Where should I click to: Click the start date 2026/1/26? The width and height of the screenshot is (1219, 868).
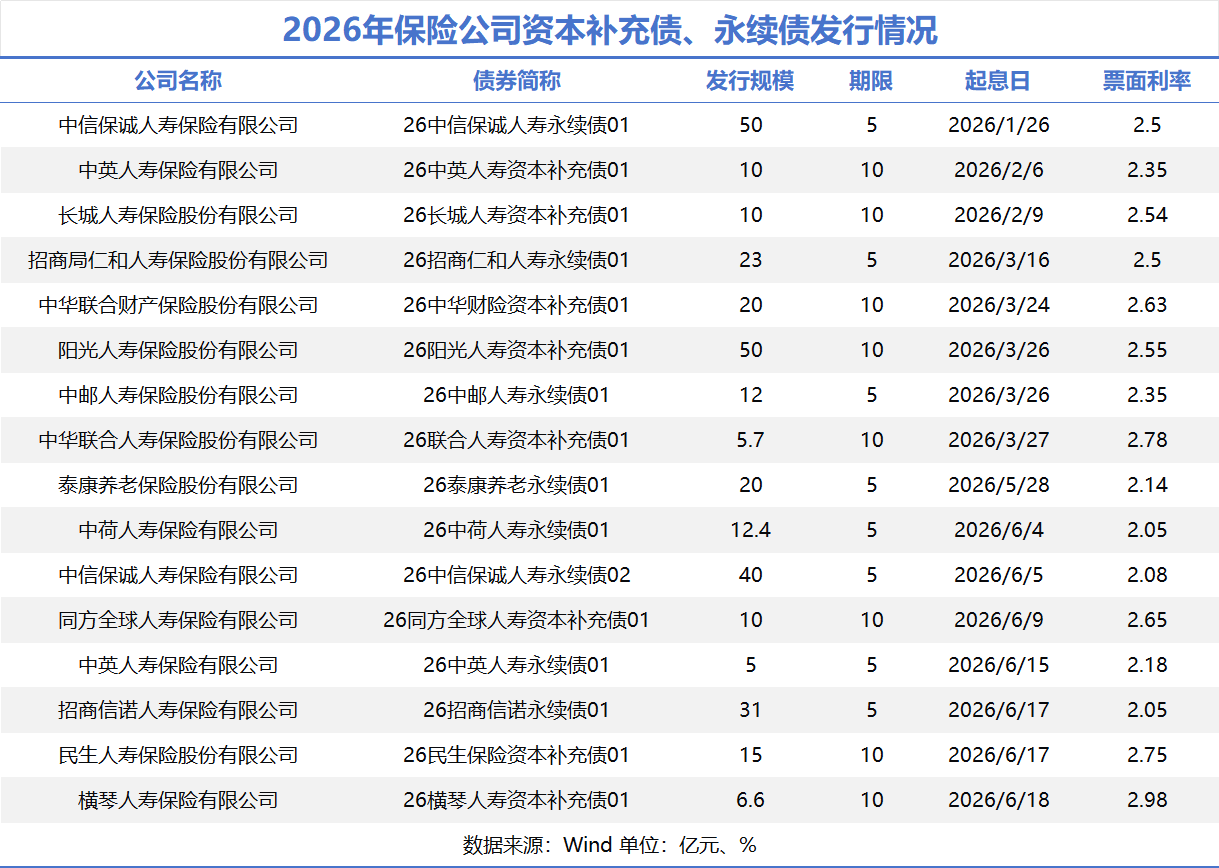(x=998, y=125)
